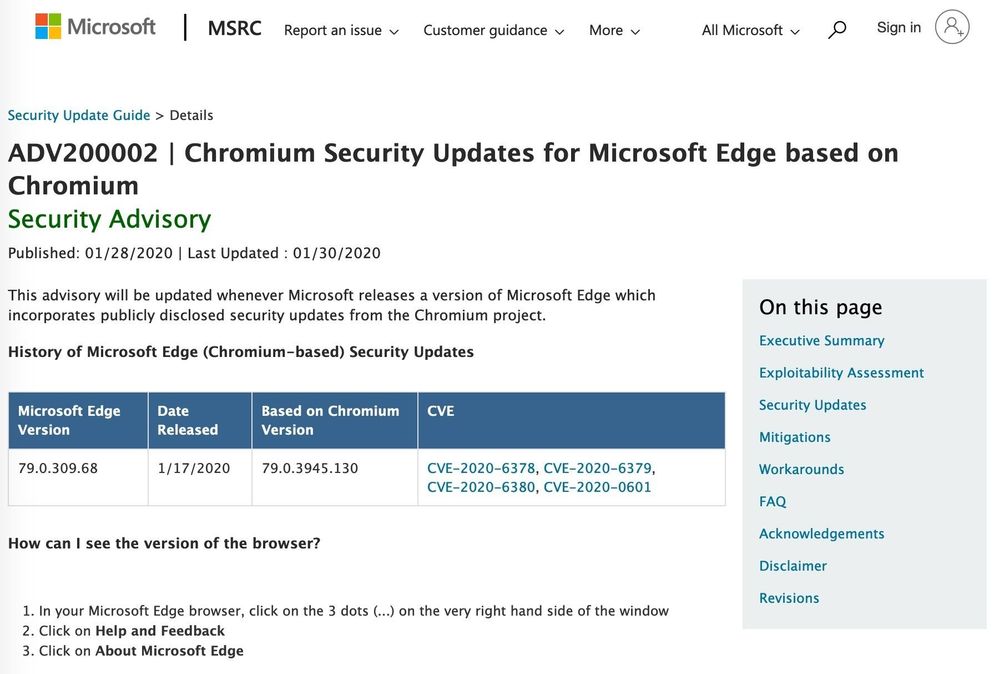
Task: Open the Customer guidance dropdown
Action: click(493, 30)
